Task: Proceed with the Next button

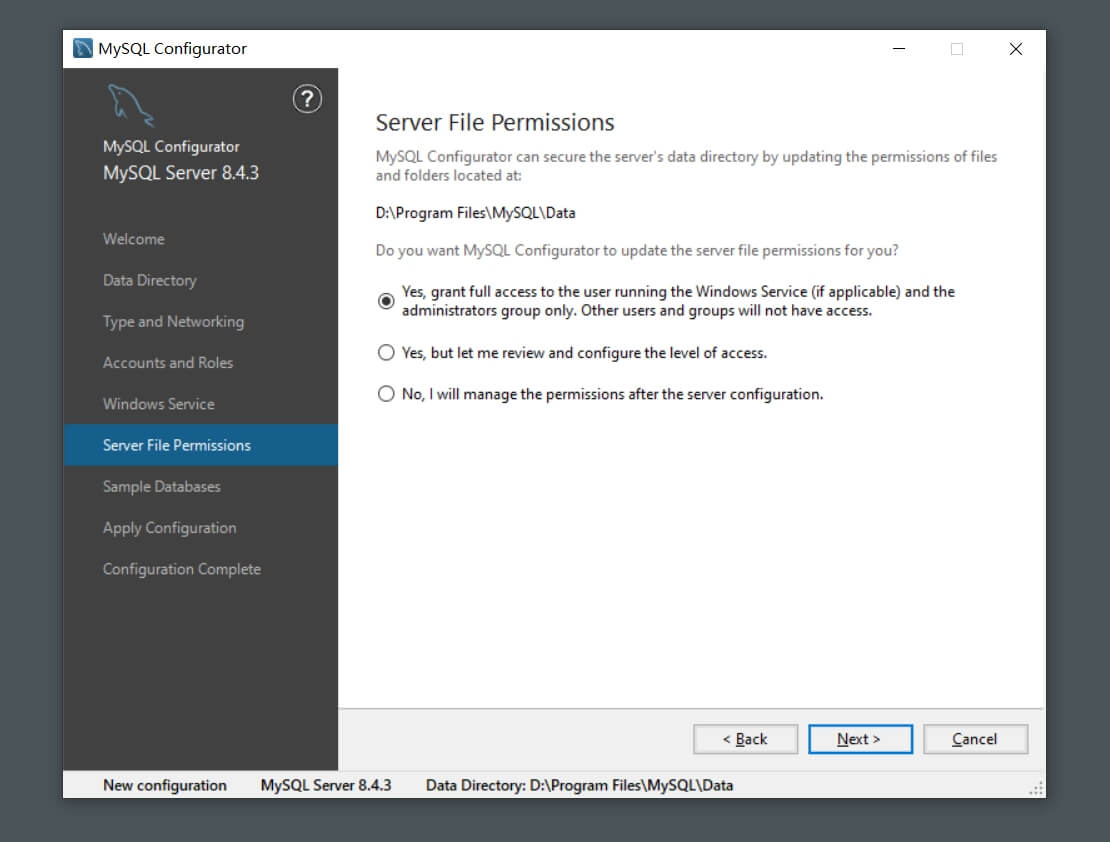Action: coord(860,739)
